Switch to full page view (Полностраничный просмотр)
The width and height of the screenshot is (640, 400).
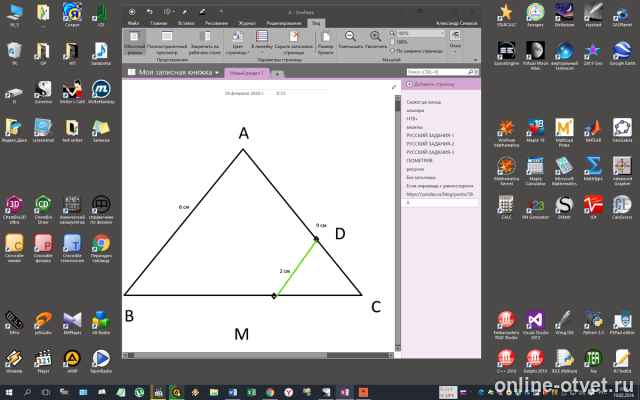tap(167, 42)
